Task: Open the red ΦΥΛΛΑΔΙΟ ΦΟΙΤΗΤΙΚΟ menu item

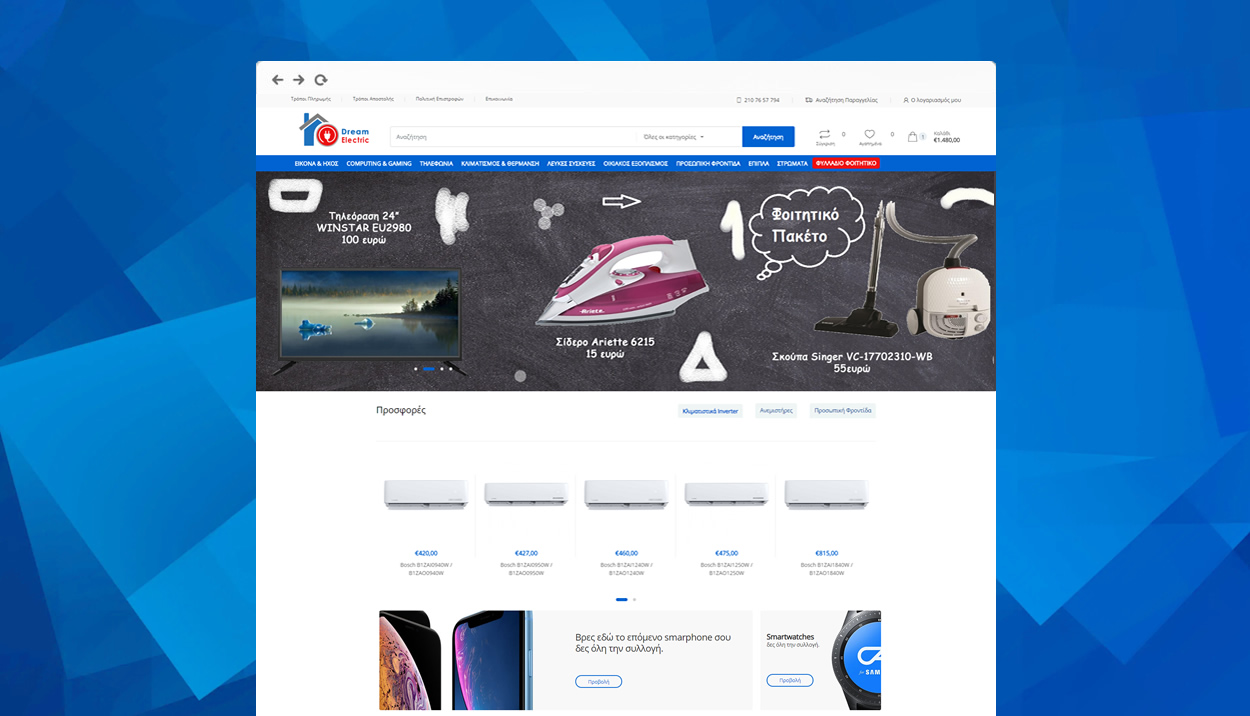Action: [846, 163]
